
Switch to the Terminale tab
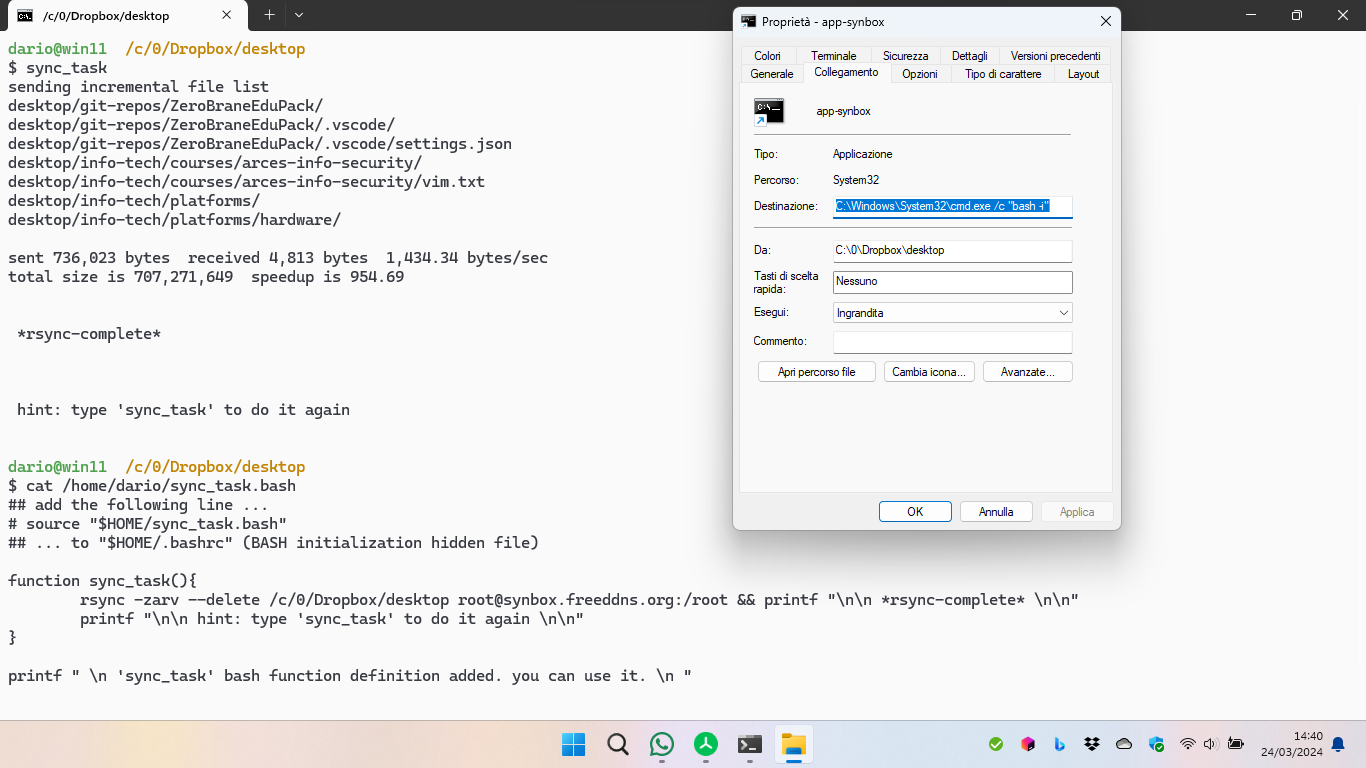(833, 56)
